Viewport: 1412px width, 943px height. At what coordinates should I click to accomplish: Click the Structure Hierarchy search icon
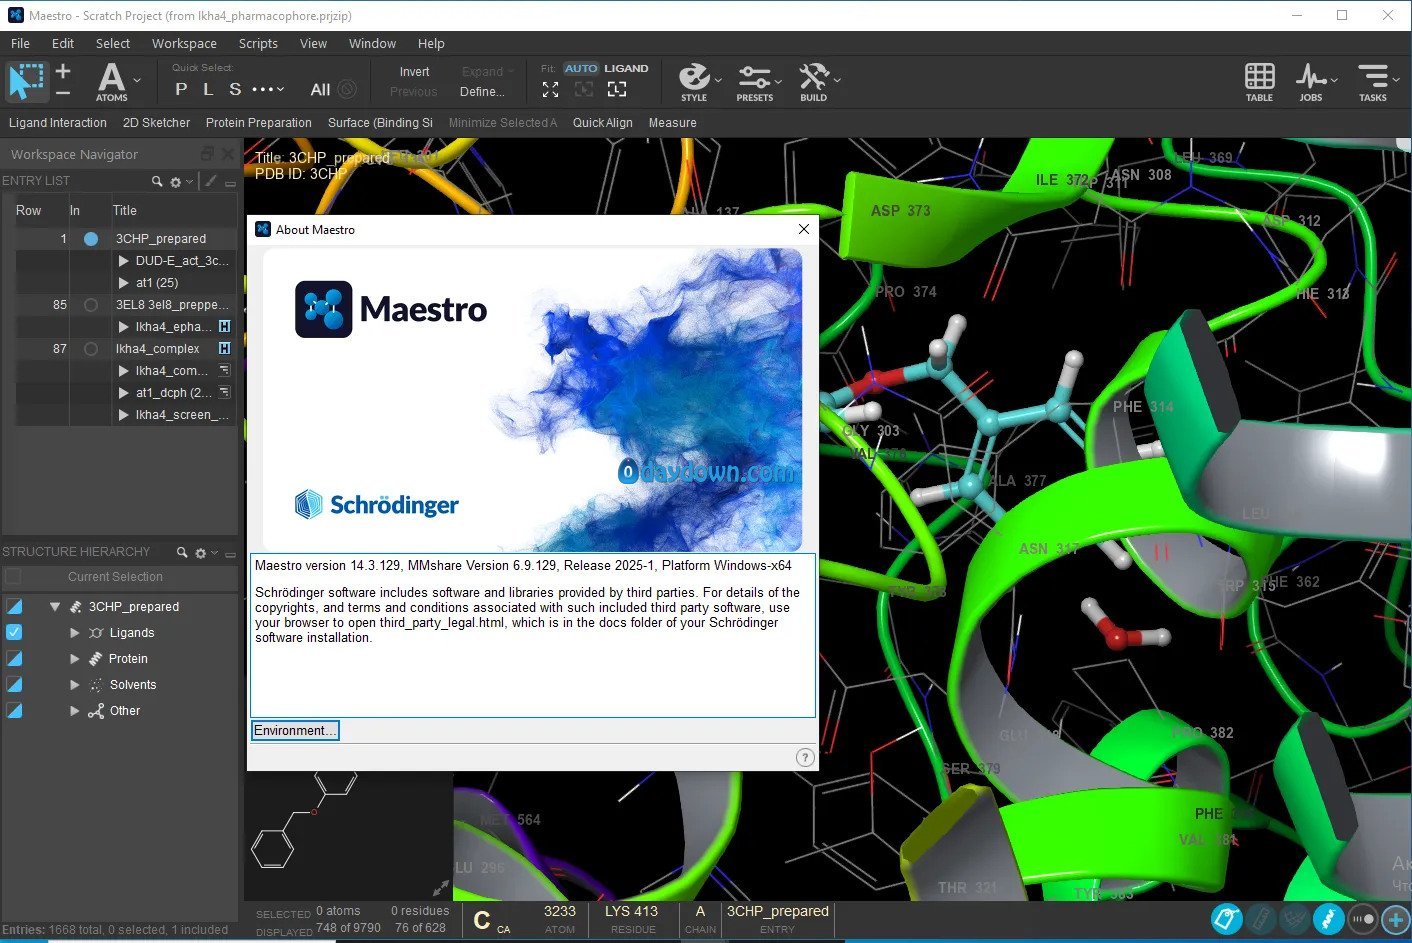(182, 552)
